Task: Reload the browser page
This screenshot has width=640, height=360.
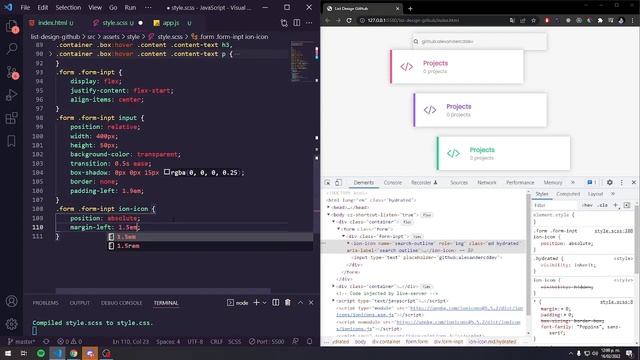Action: [x=349, y=20]
